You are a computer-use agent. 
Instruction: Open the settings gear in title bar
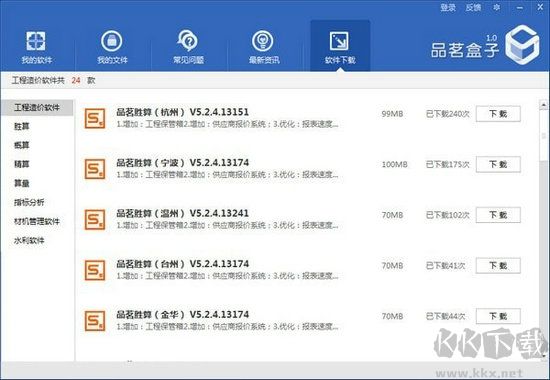(496, 7)
